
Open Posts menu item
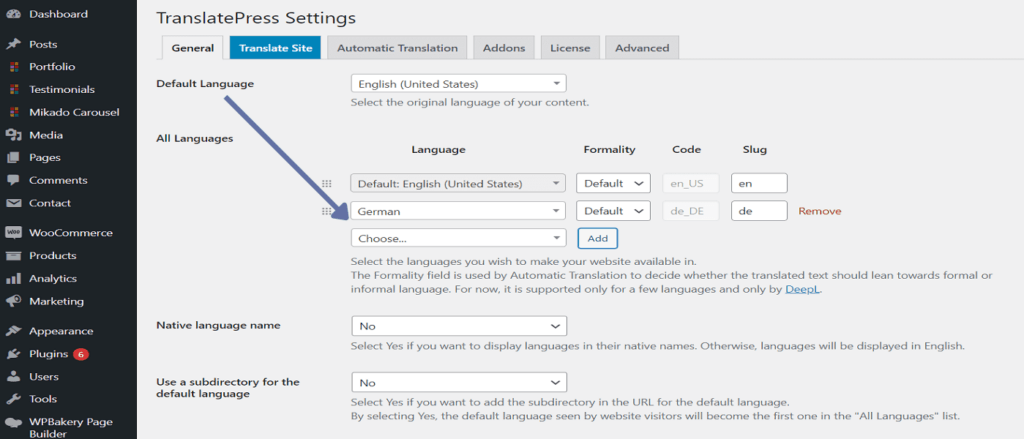42,44
